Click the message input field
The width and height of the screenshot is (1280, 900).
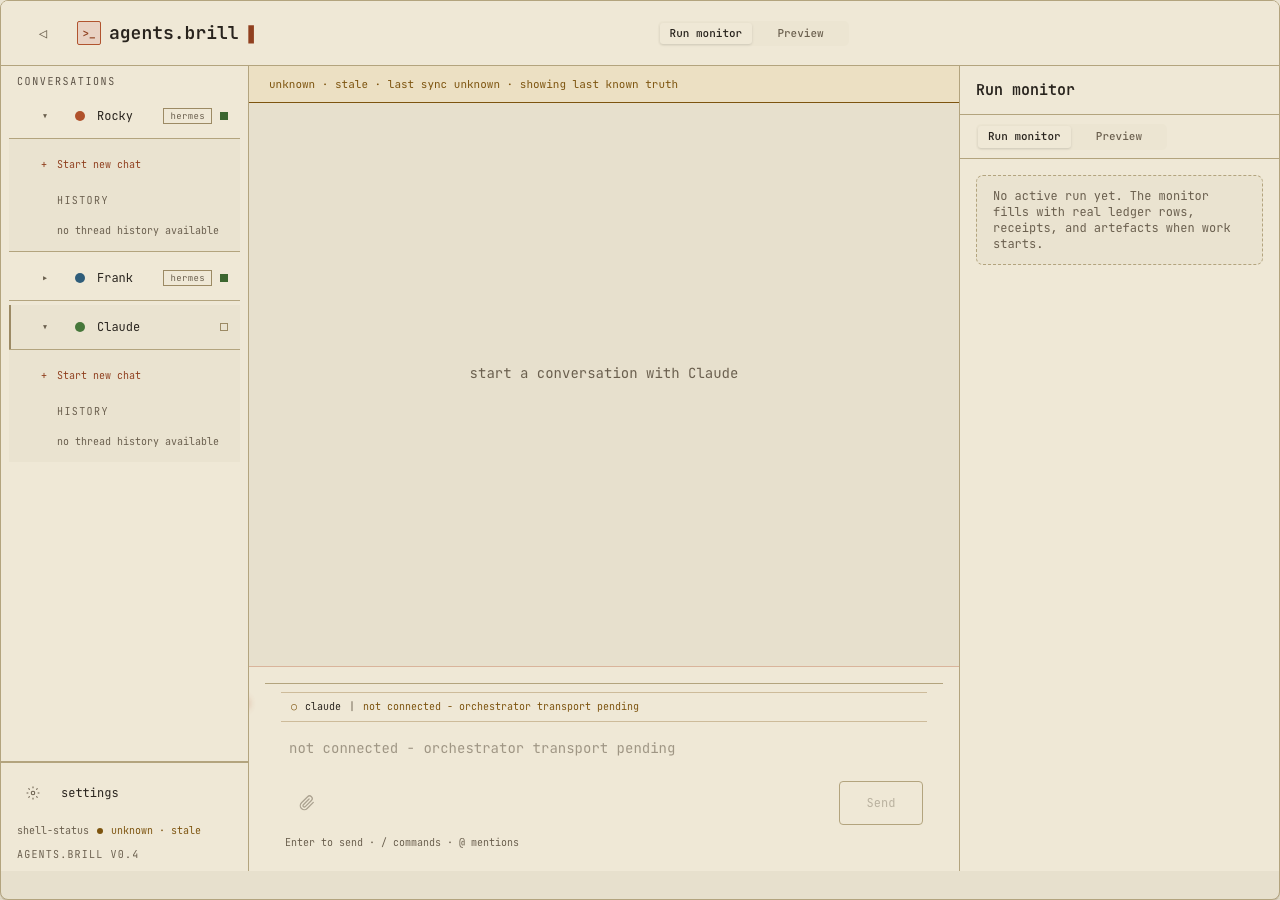click(604, 748)
